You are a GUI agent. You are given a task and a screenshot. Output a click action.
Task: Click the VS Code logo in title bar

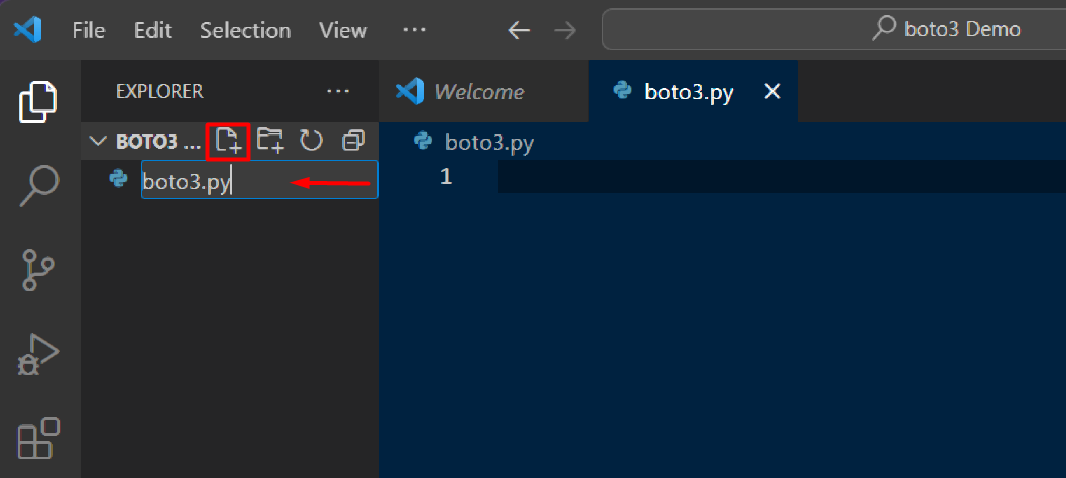28,30
